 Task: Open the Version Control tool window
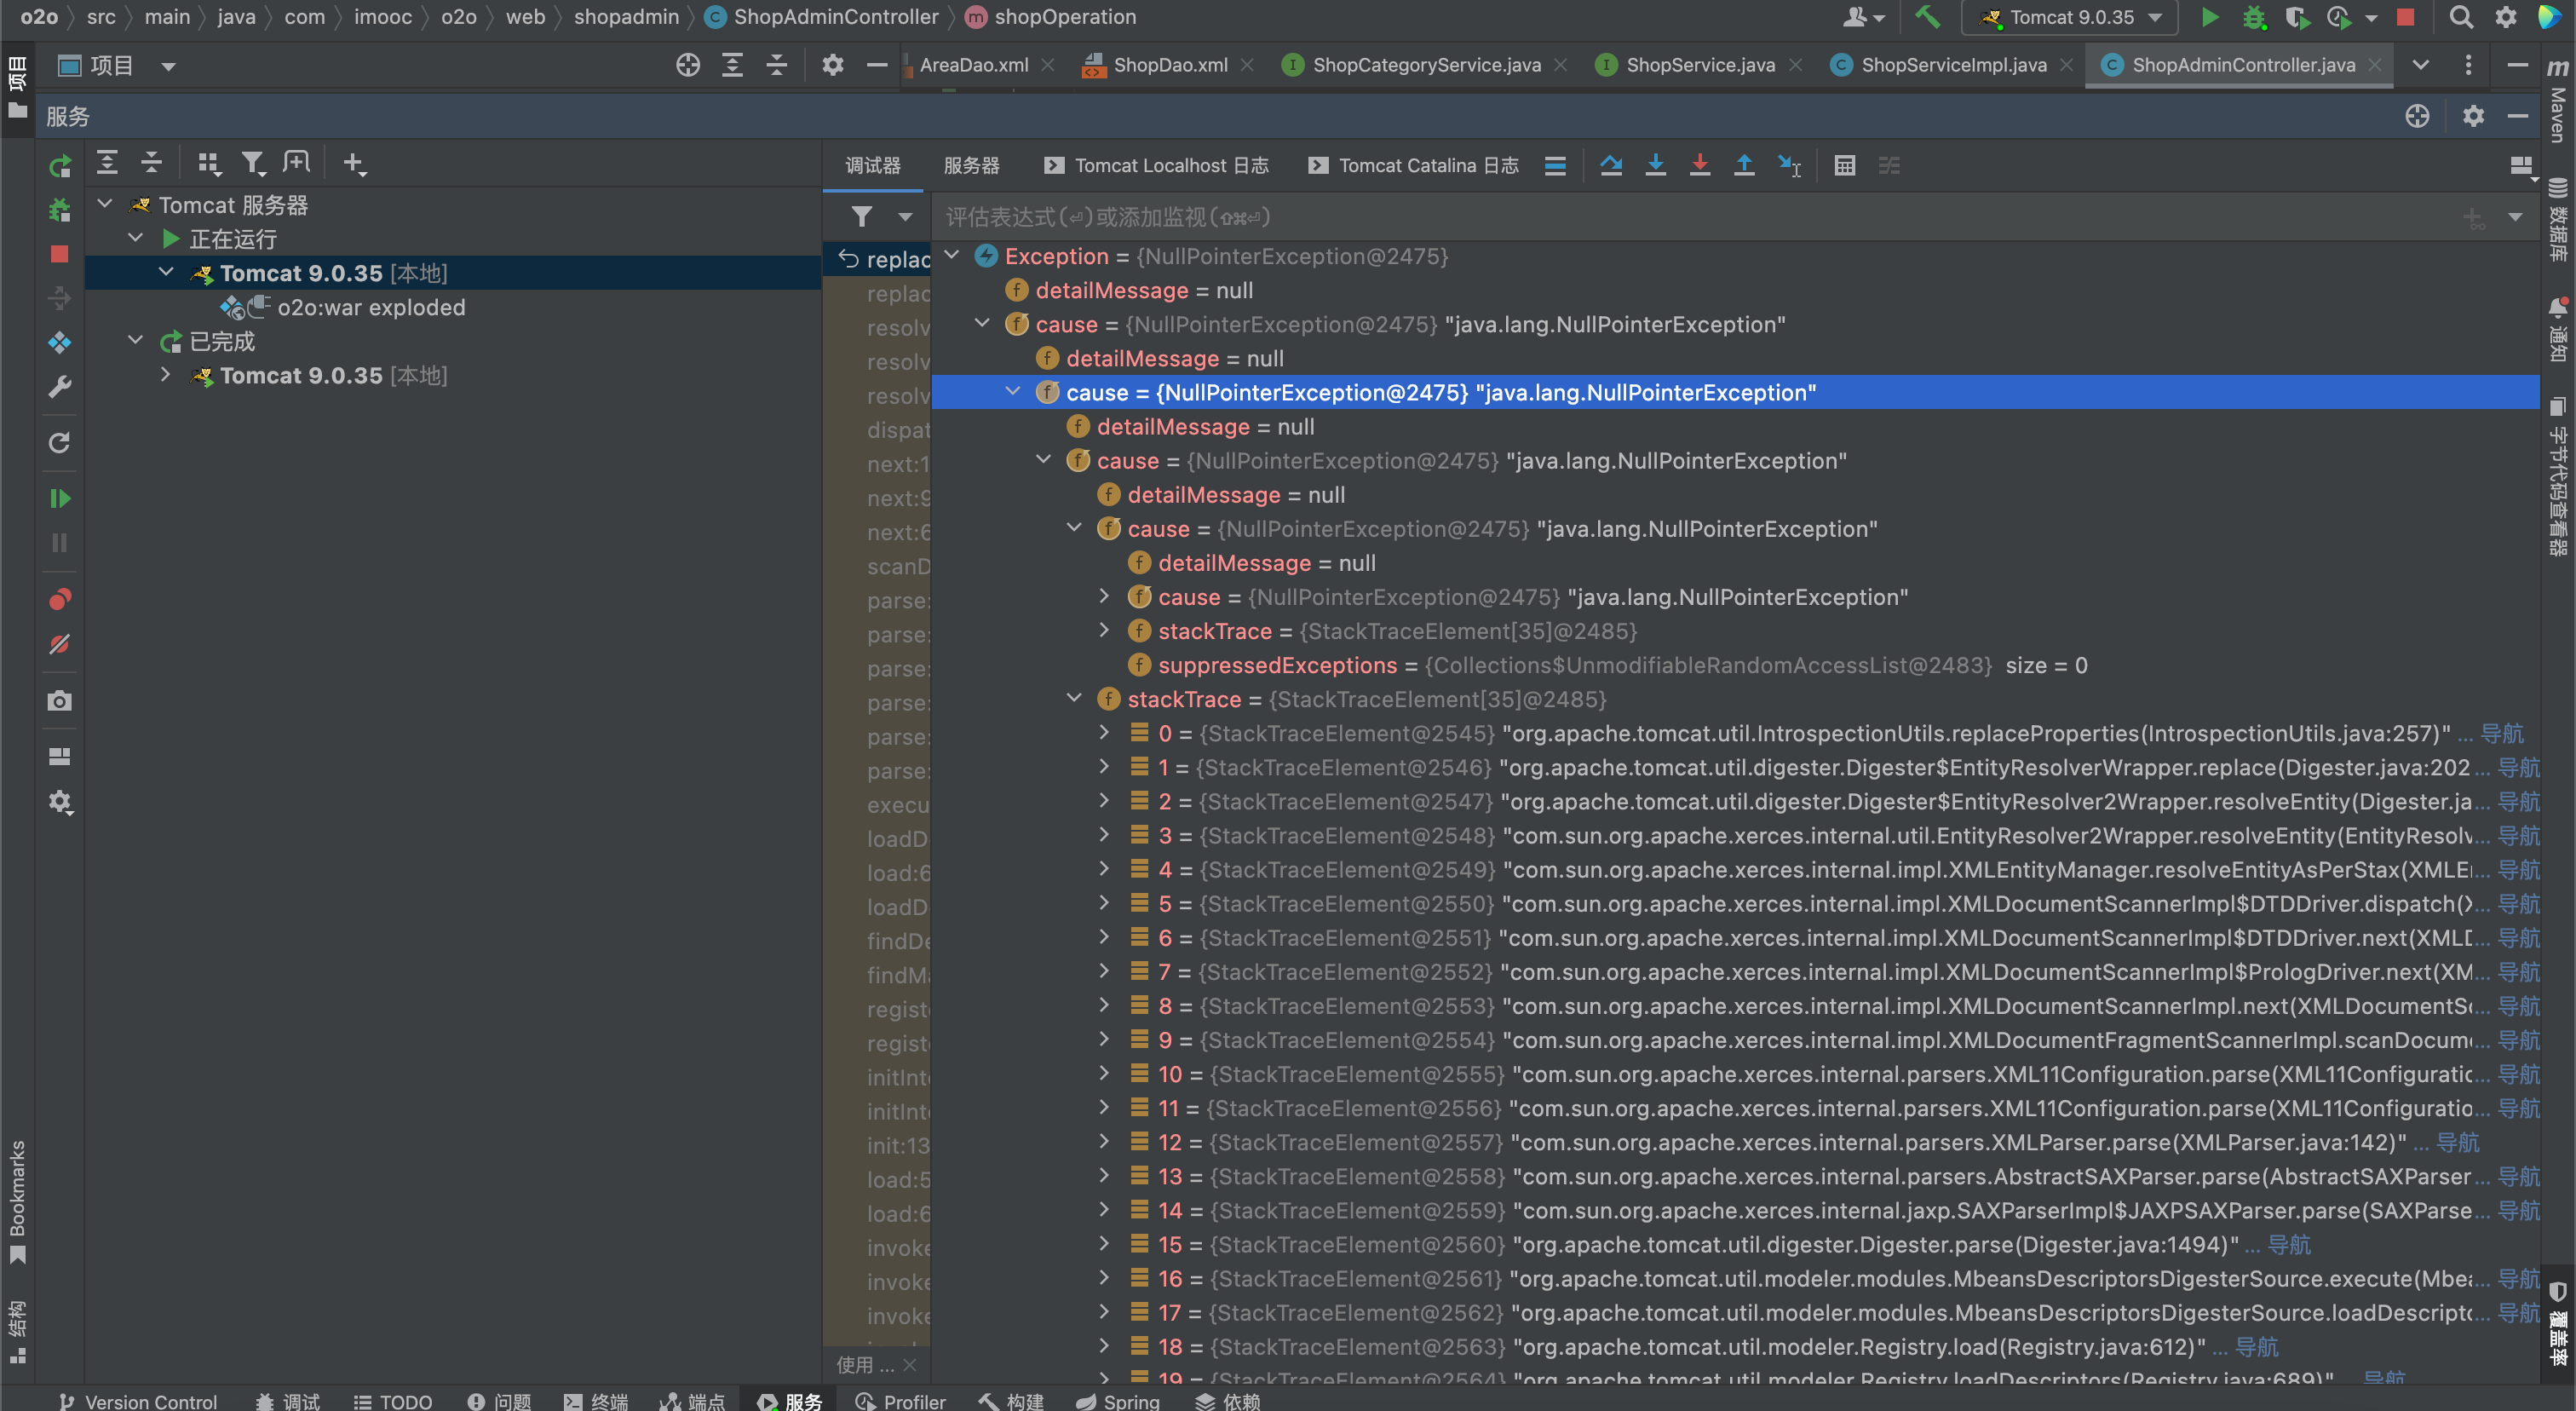138,1400
